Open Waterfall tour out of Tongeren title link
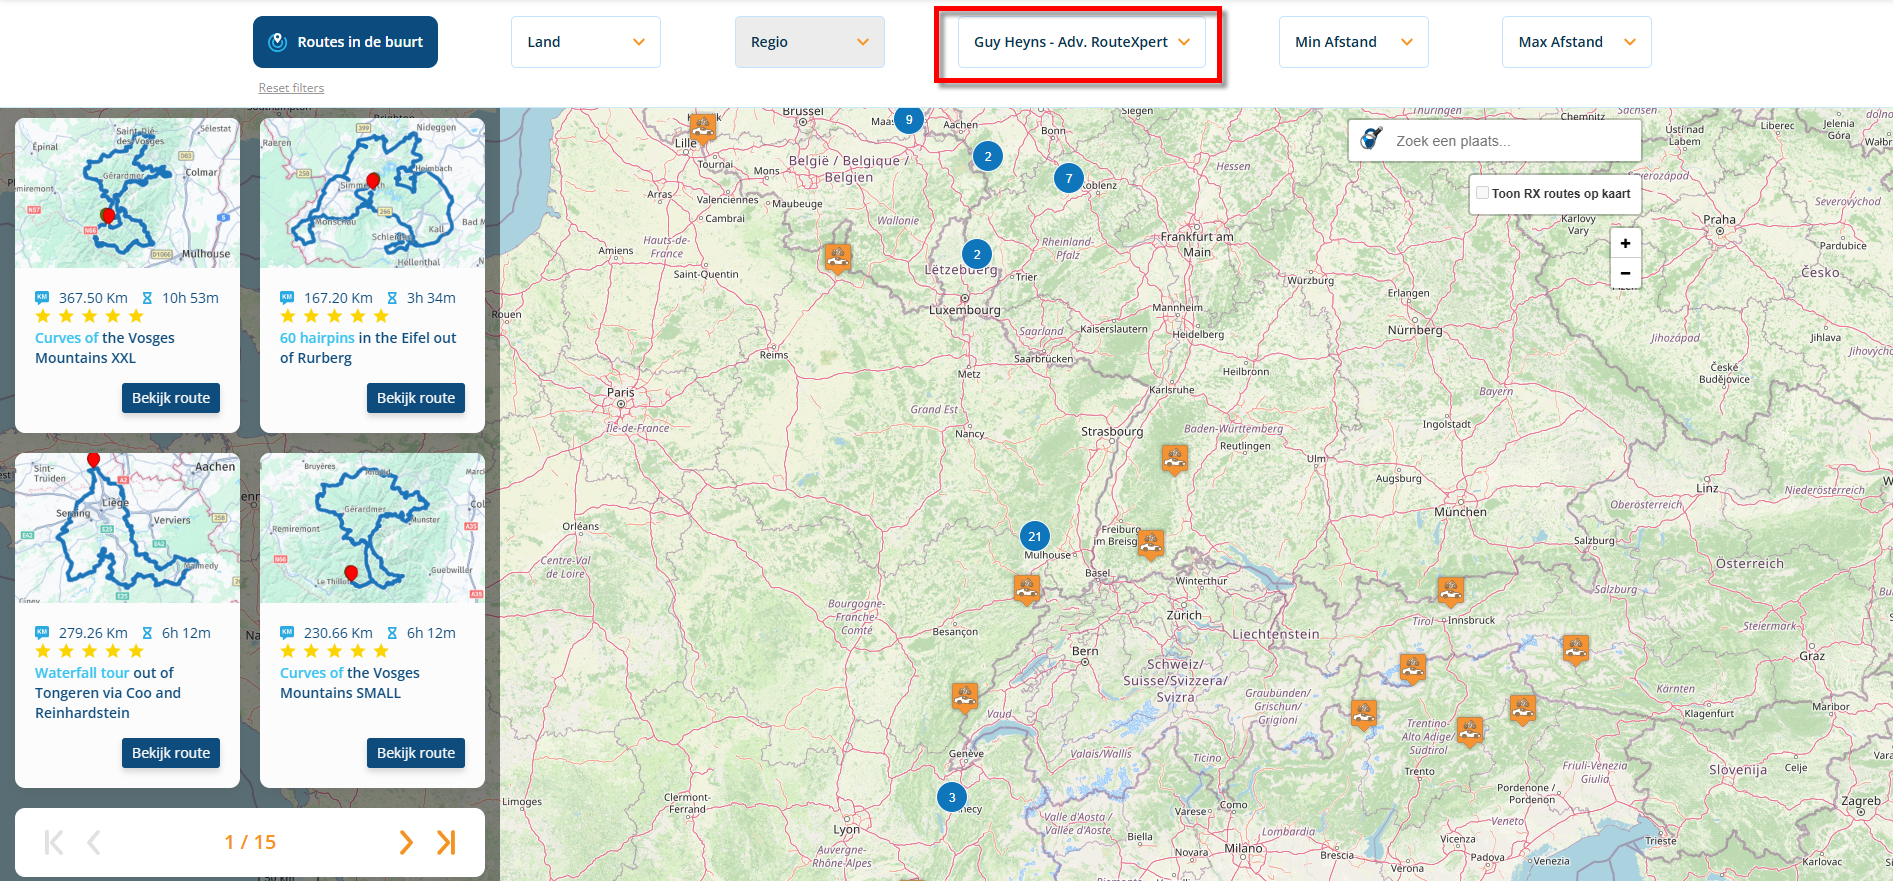Image resolution: width=1893 pixels, height=881 pixels. [x=108, y=693]
